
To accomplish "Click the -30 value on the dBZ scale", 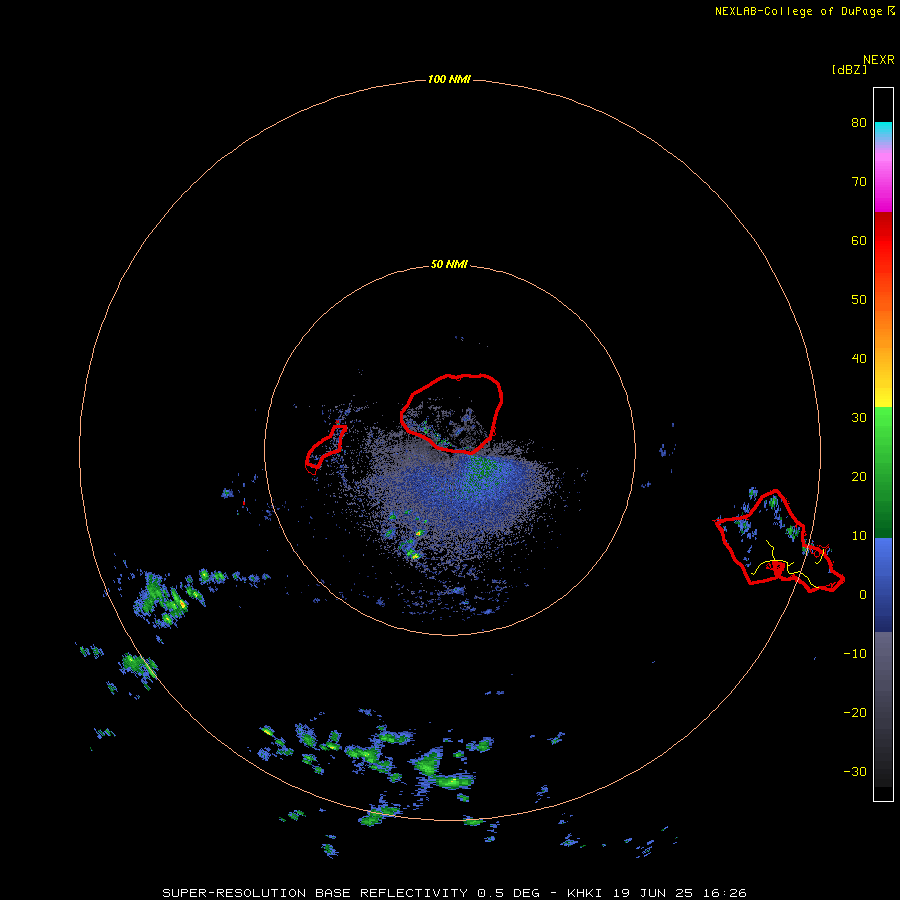I will tap(855, 771).
